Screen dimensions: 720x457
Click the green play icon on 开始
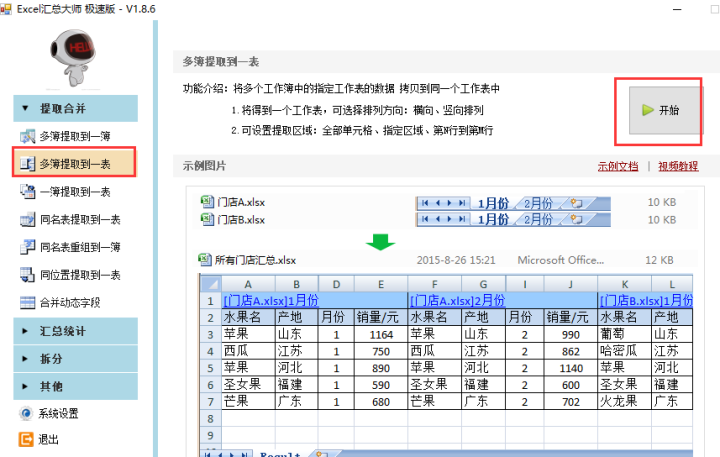(x=647, y=110)
